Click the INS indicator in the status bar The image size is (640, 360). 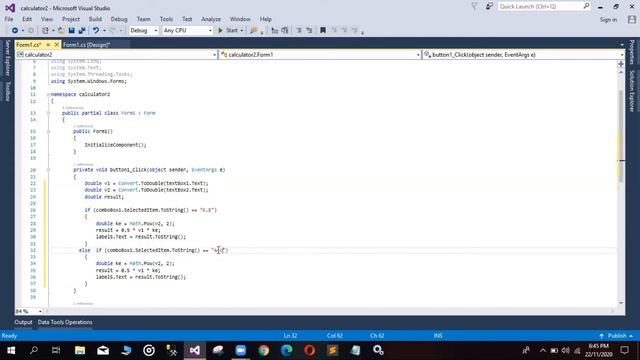coord(438,336)
